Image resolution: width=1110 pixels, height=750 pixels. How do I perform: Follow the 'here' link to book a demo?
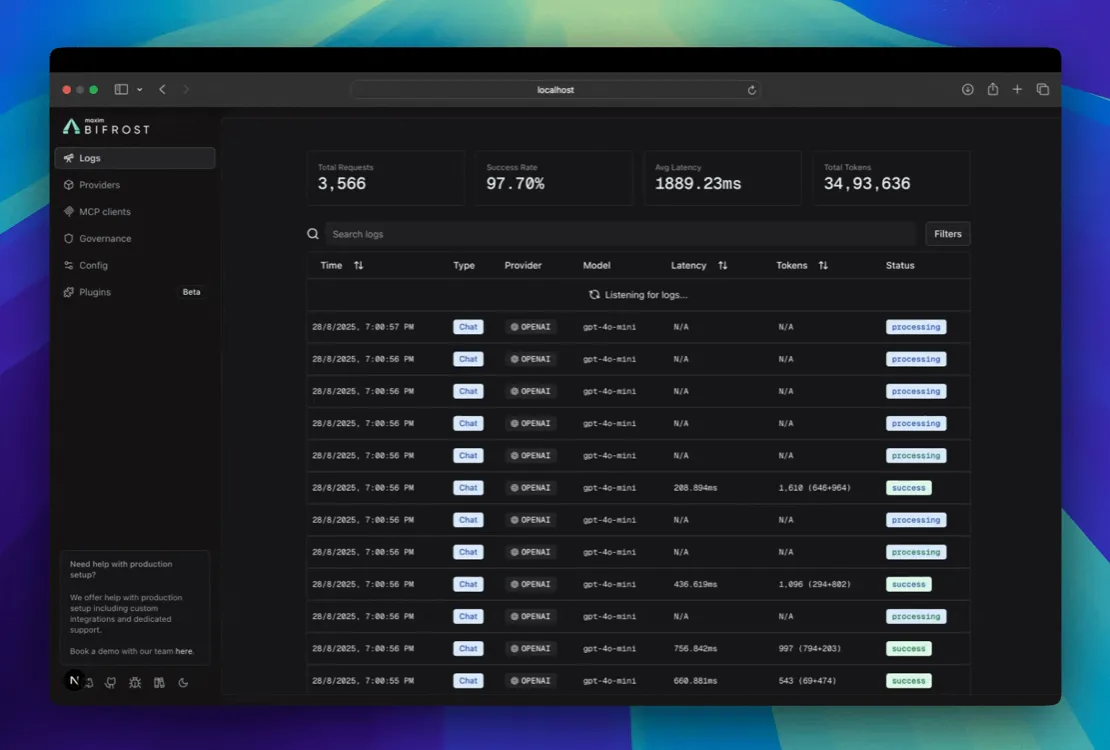(184, 652)
